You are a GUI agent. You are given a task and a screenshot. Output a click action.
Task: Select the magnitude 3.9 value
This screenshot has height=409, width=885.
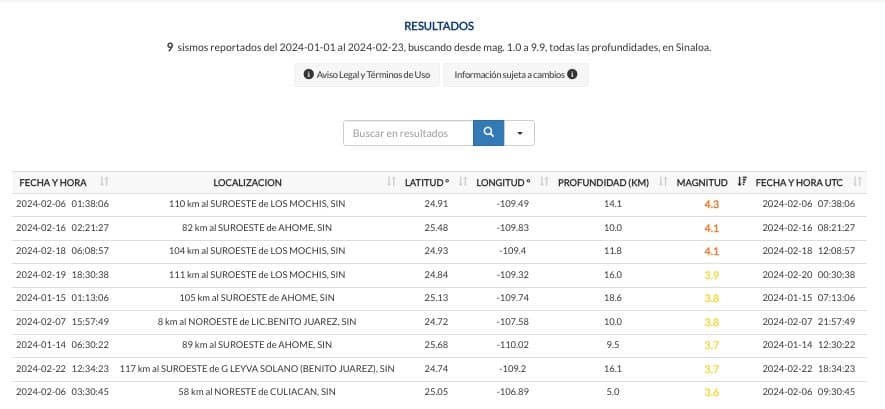click(x=711, y=275)
